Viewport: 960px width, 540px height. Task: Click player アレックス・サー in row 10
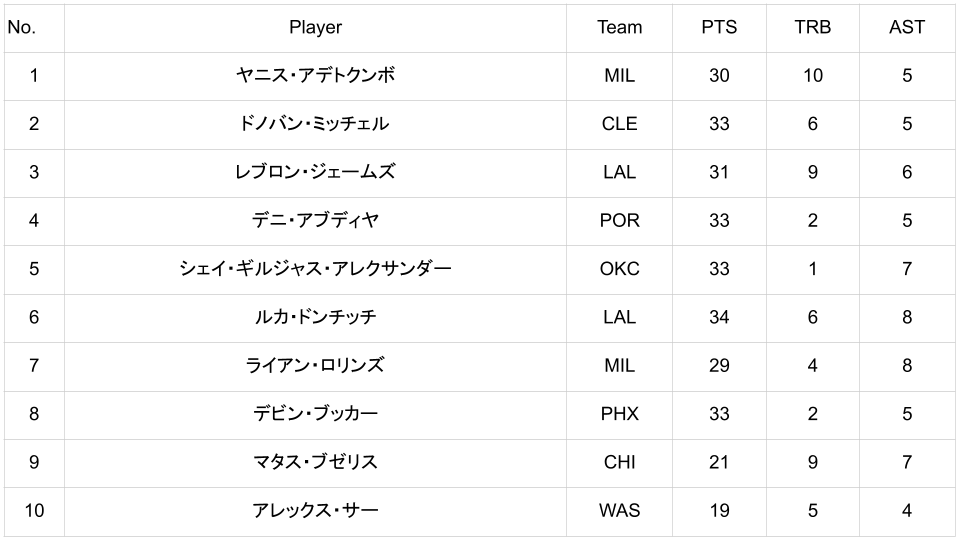click(315, 511)
